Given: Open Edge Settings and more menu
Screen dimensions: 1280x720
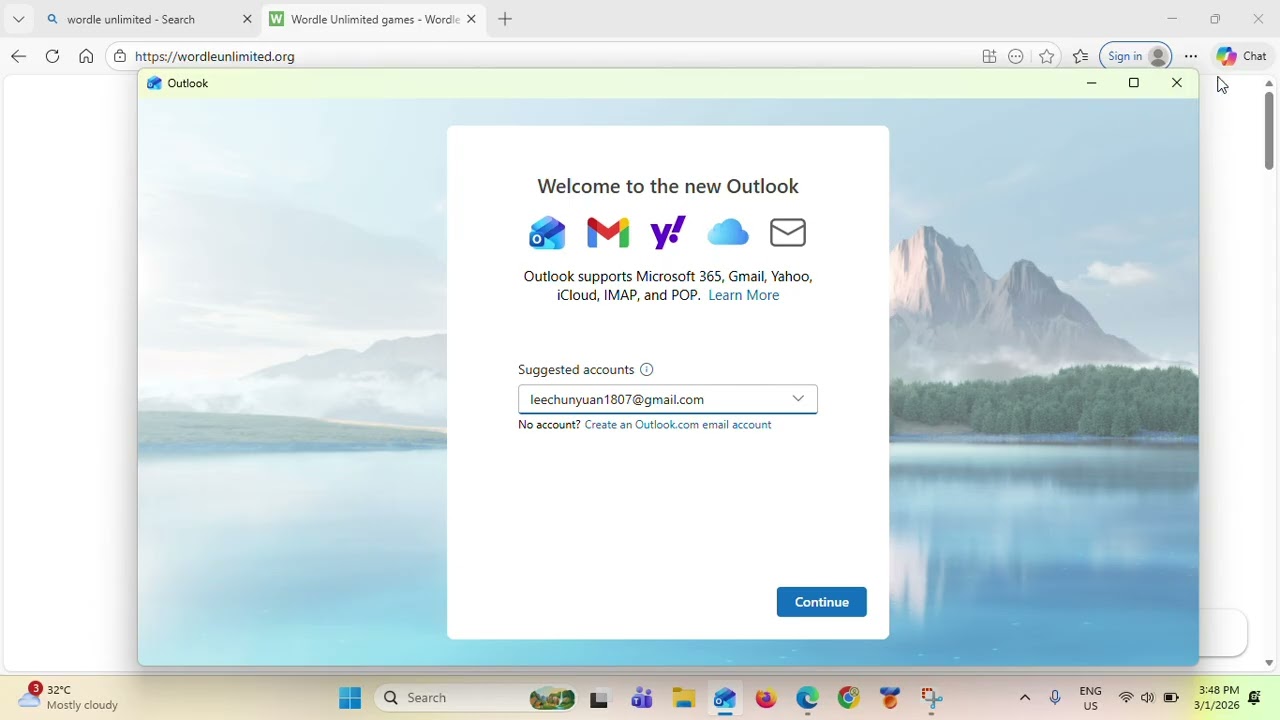Looking at the screenshot, I should coord(1190,56).
